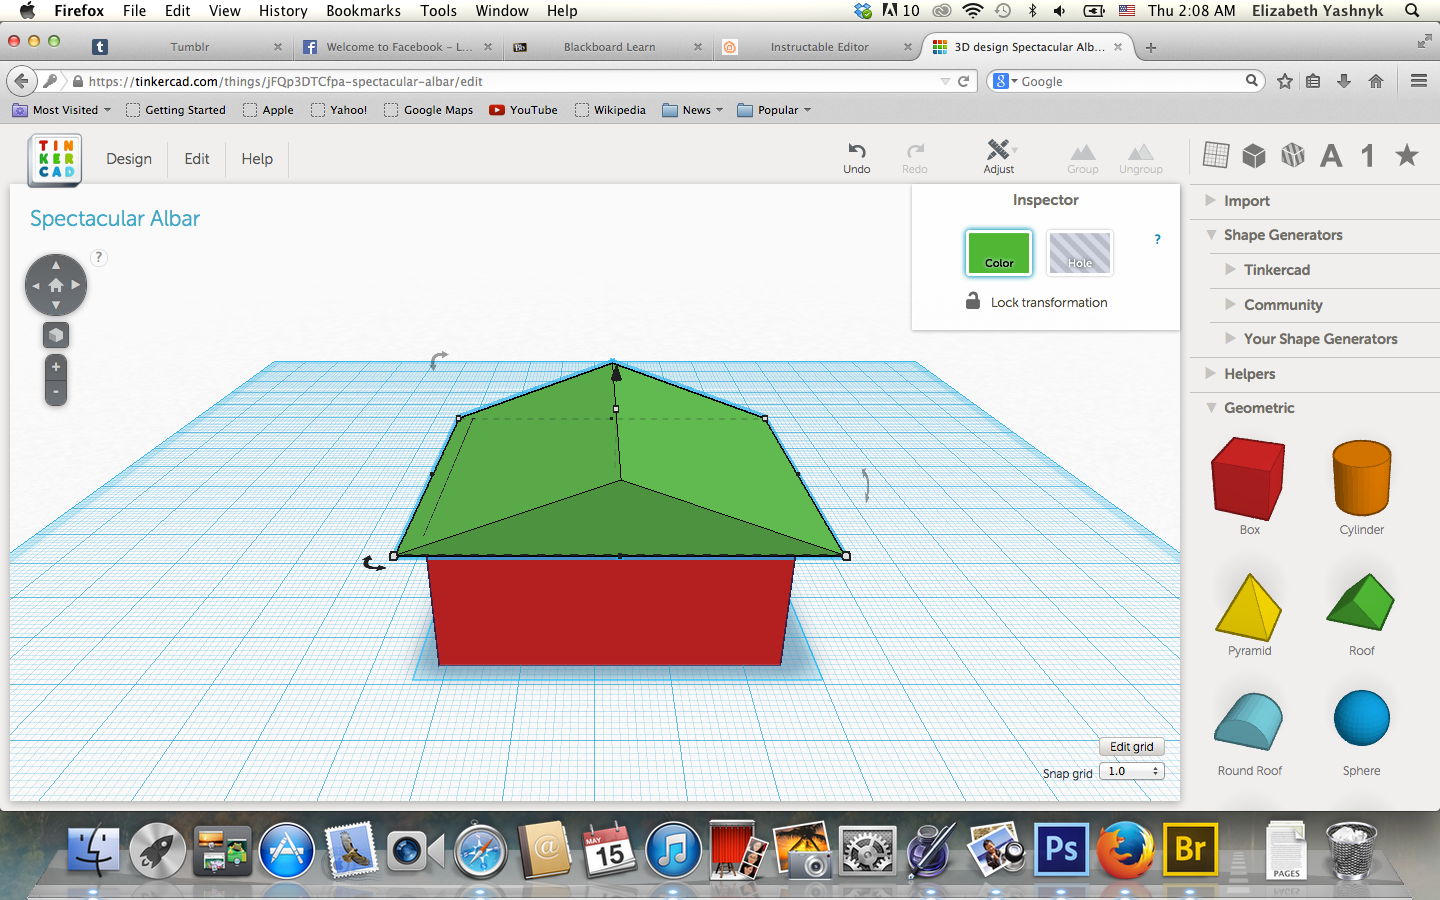This screenshot has width=1440, height=900.
Task: Click the Undo icon in the toolbar
Action: point(857,157)
